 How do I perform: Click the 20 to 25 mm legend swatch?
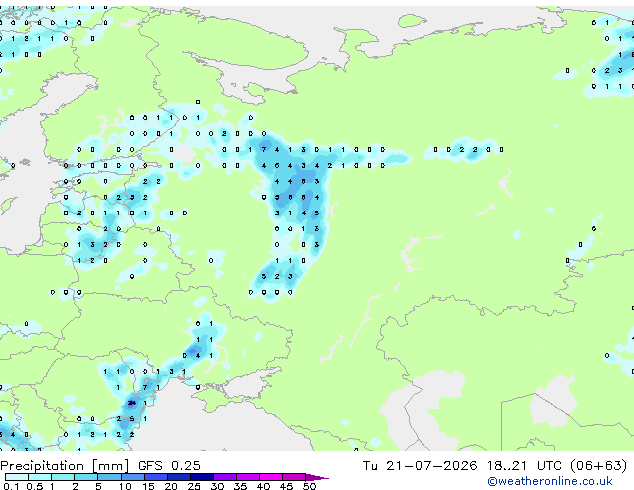click(x=179, y=477)
